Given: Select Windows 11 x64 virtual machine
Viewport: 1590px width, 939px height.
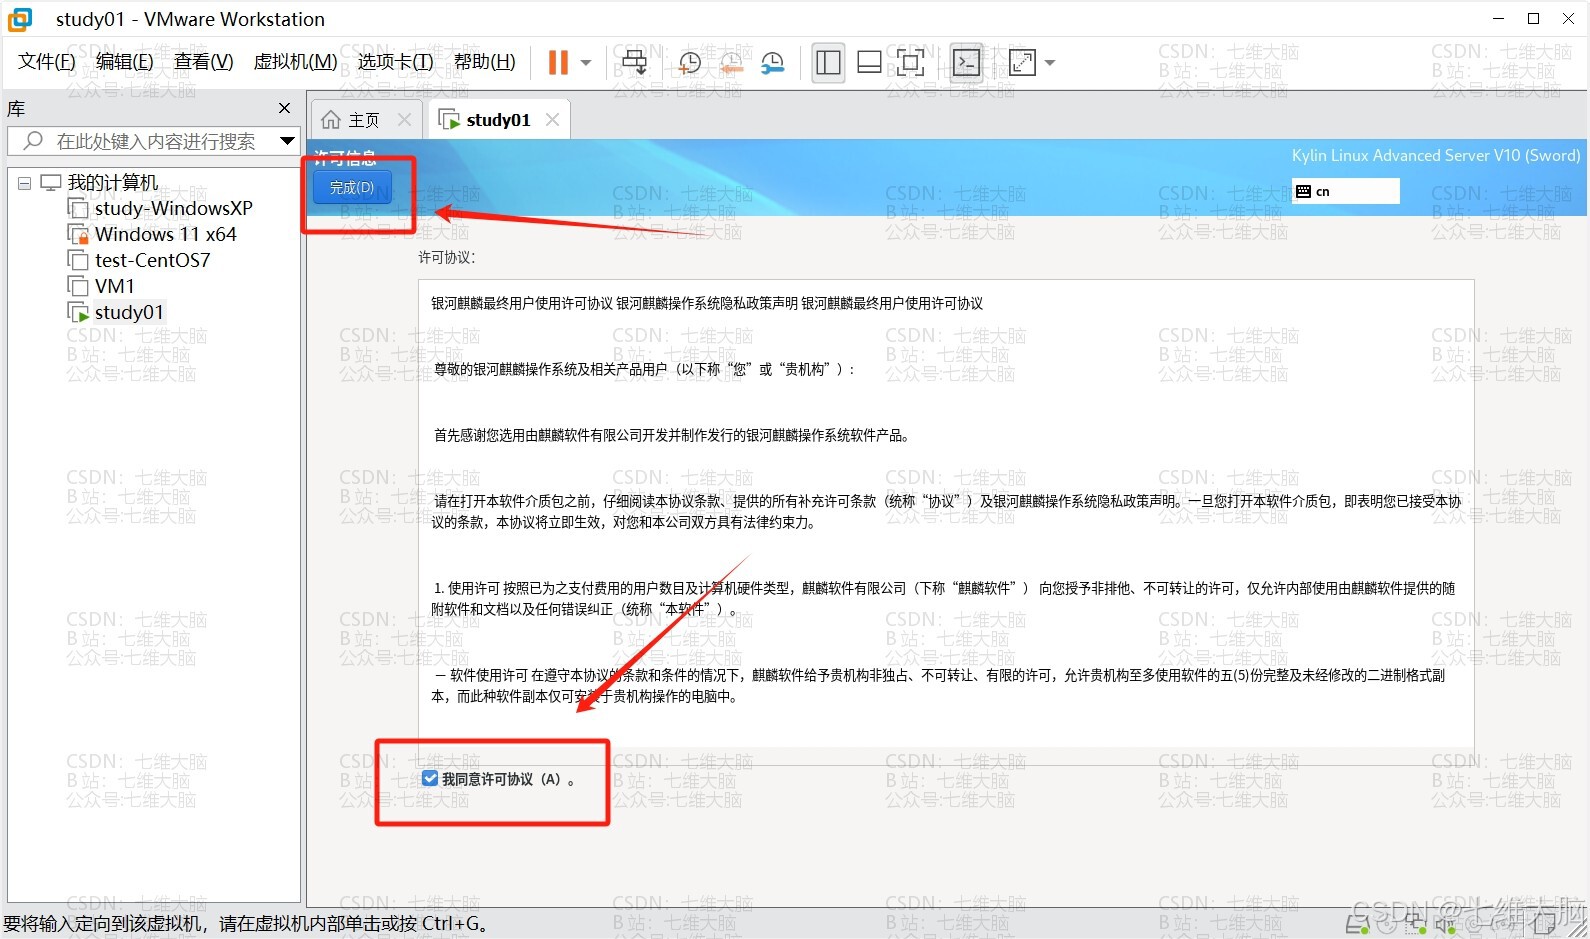Looking at the screenshot, I should click(166, 234).
